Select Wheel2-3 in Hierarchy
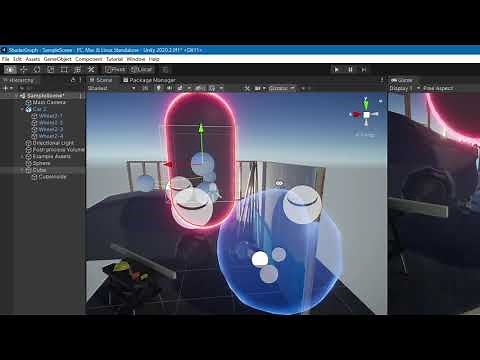480x360 pixels. 51,129
